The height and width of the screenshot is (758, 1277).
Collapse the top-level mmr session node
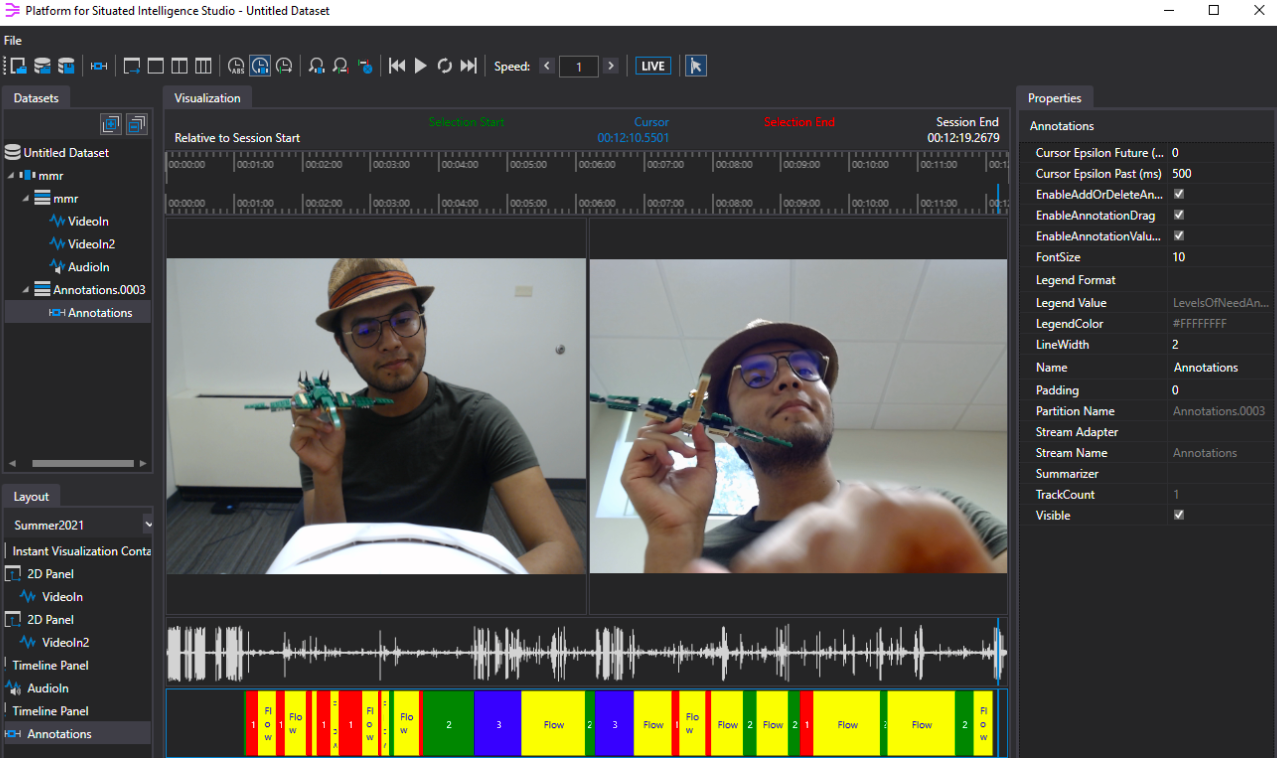tap(11, 175)
